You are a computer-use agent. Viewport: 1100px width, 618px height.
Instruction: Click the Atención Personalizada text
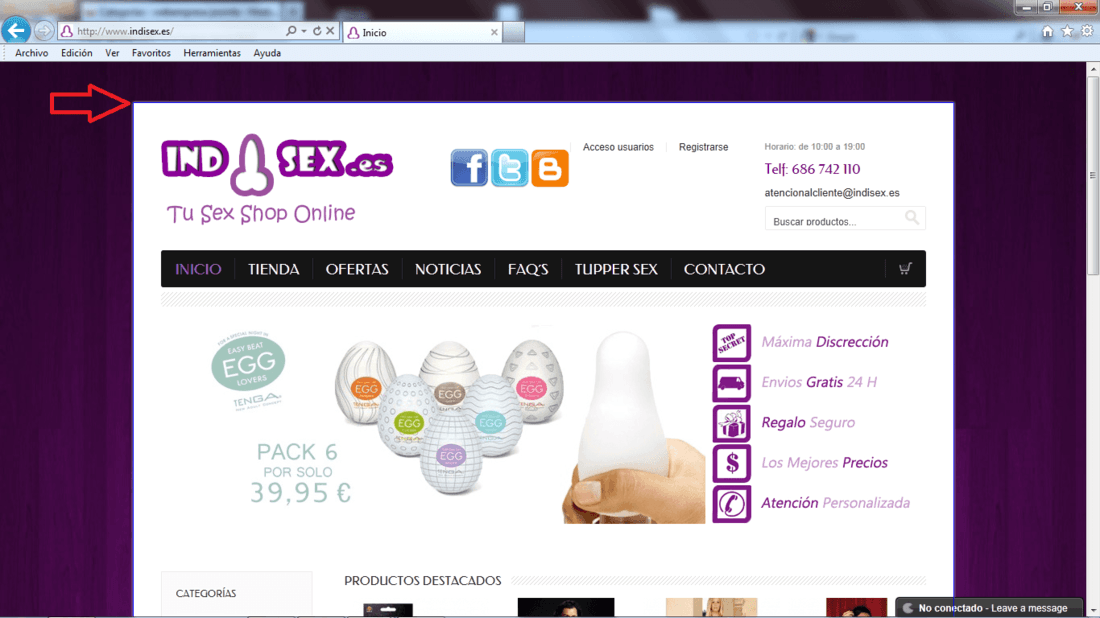[836, 503]
